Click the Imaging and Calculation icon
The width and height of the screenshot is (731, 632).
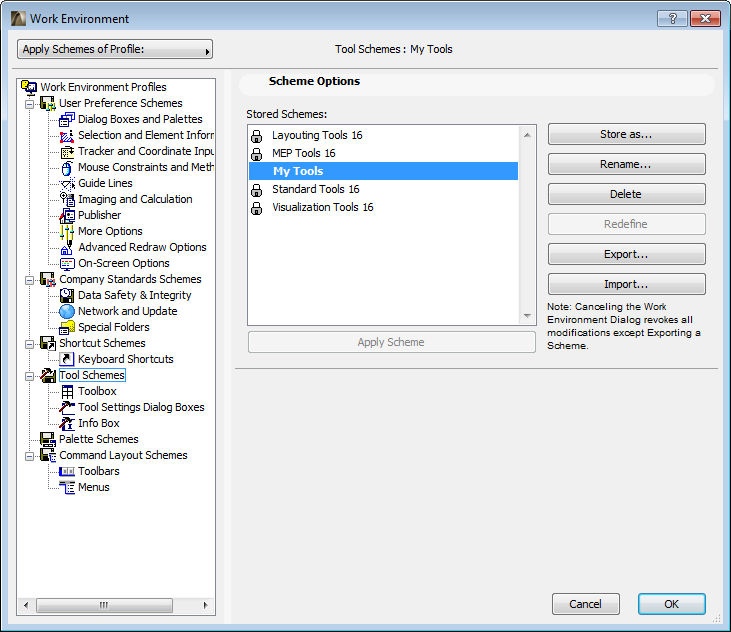(x=67, y=199)
